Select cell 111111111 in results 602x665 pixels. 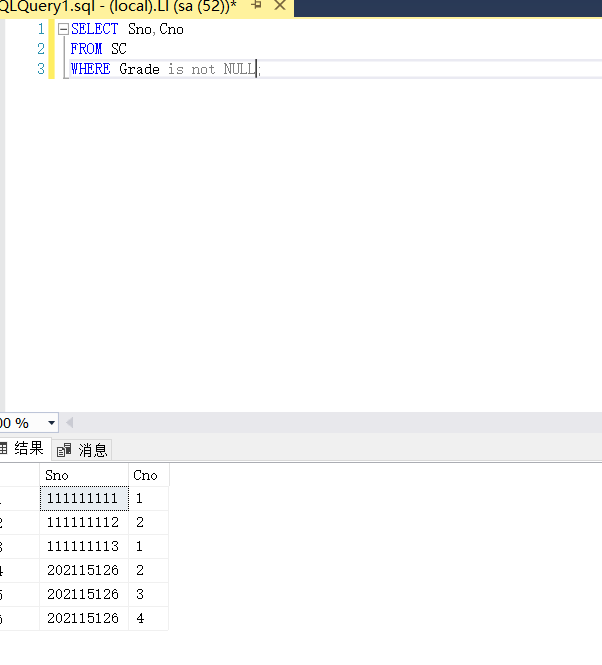[84, 499]
